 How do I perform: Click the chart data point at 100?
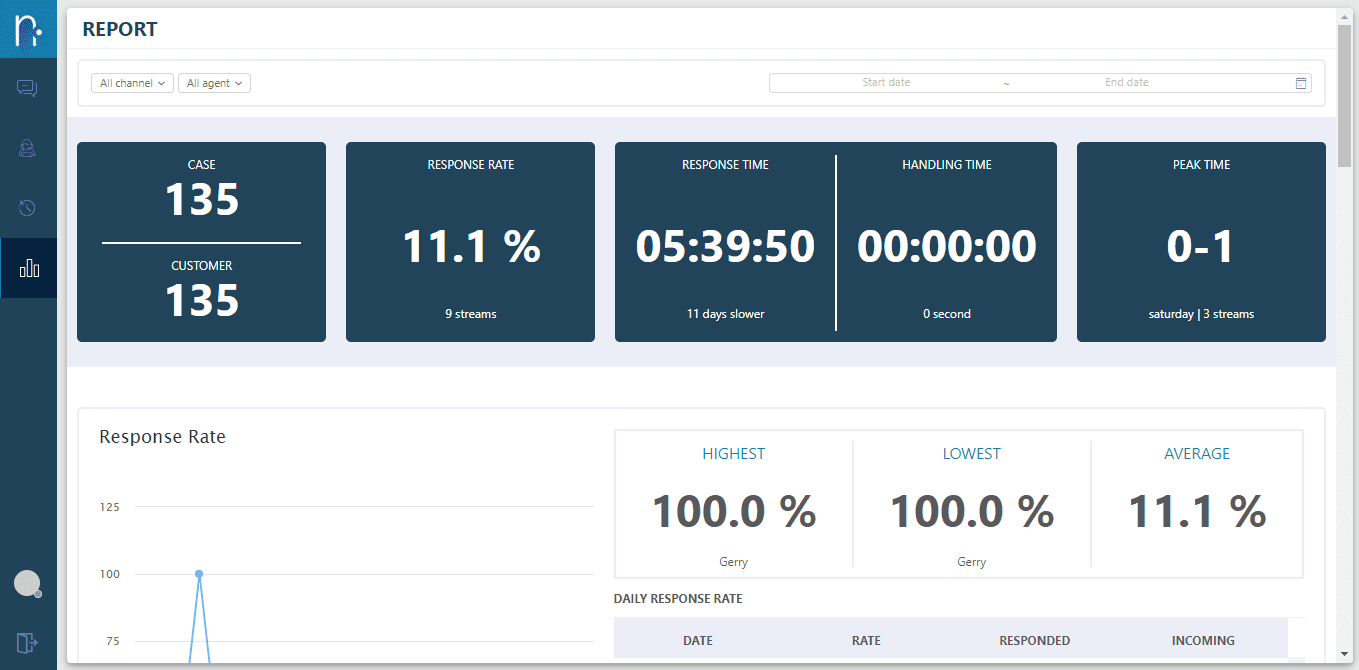click(x=199, y=574)
